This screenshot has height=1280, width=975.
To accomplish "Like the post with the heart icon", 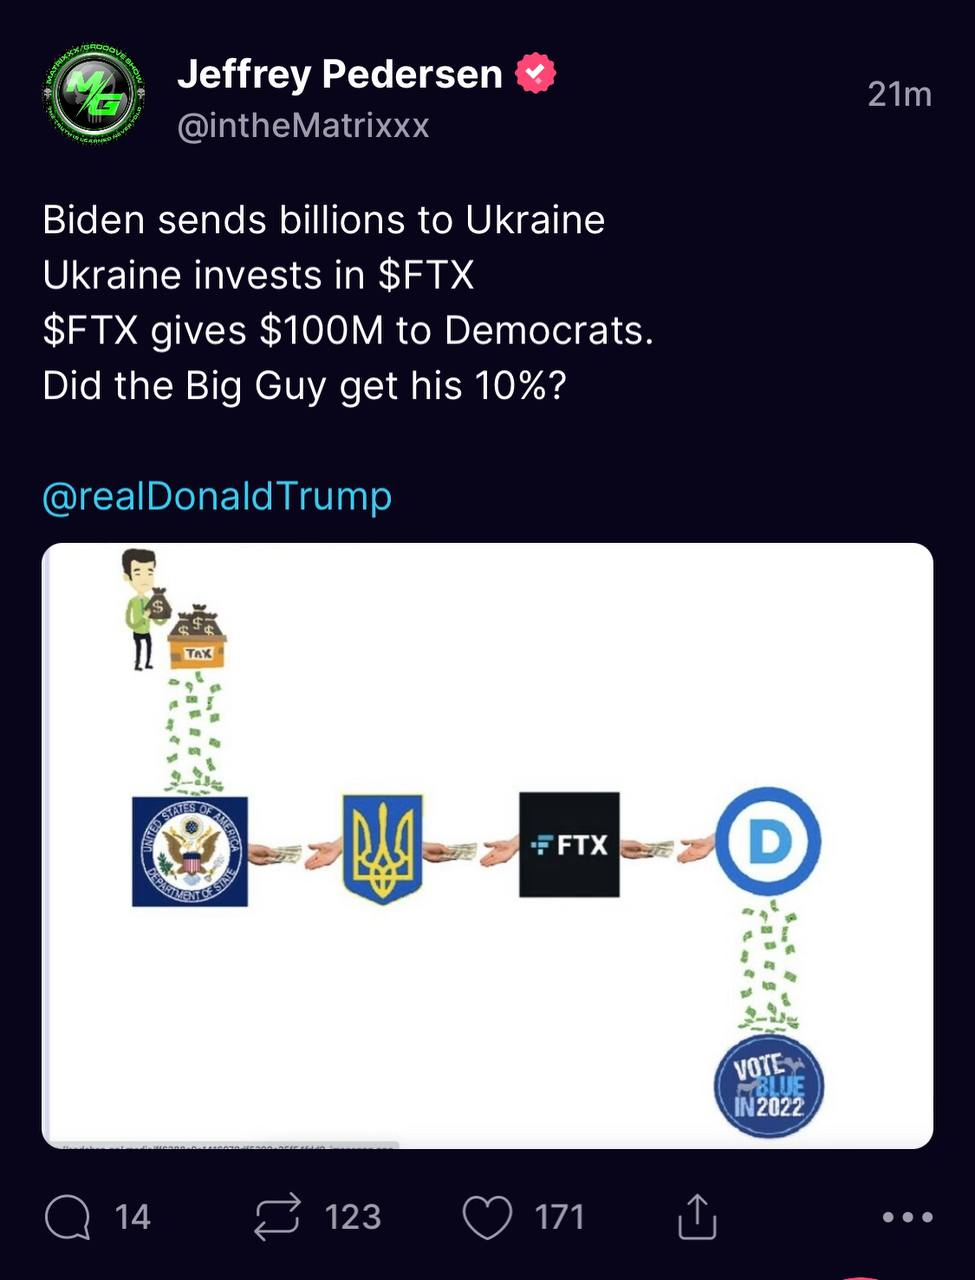I will point(487,1217).
